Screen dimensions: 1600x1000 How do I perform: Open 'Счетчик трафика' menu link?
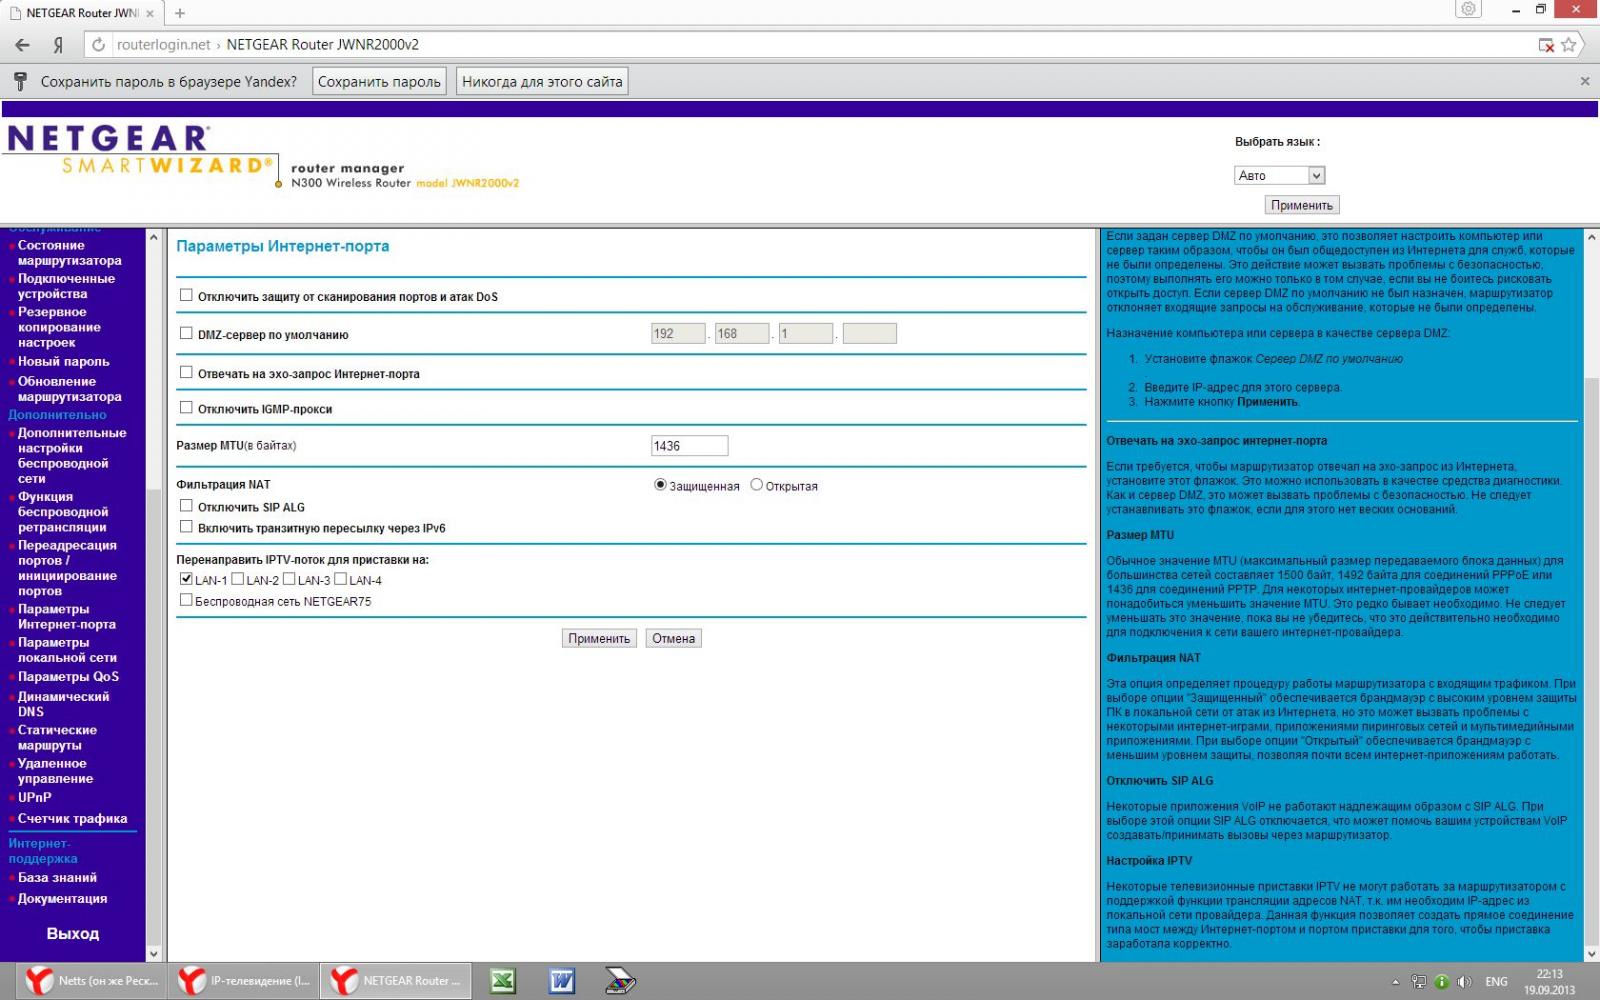pos(72,818)
